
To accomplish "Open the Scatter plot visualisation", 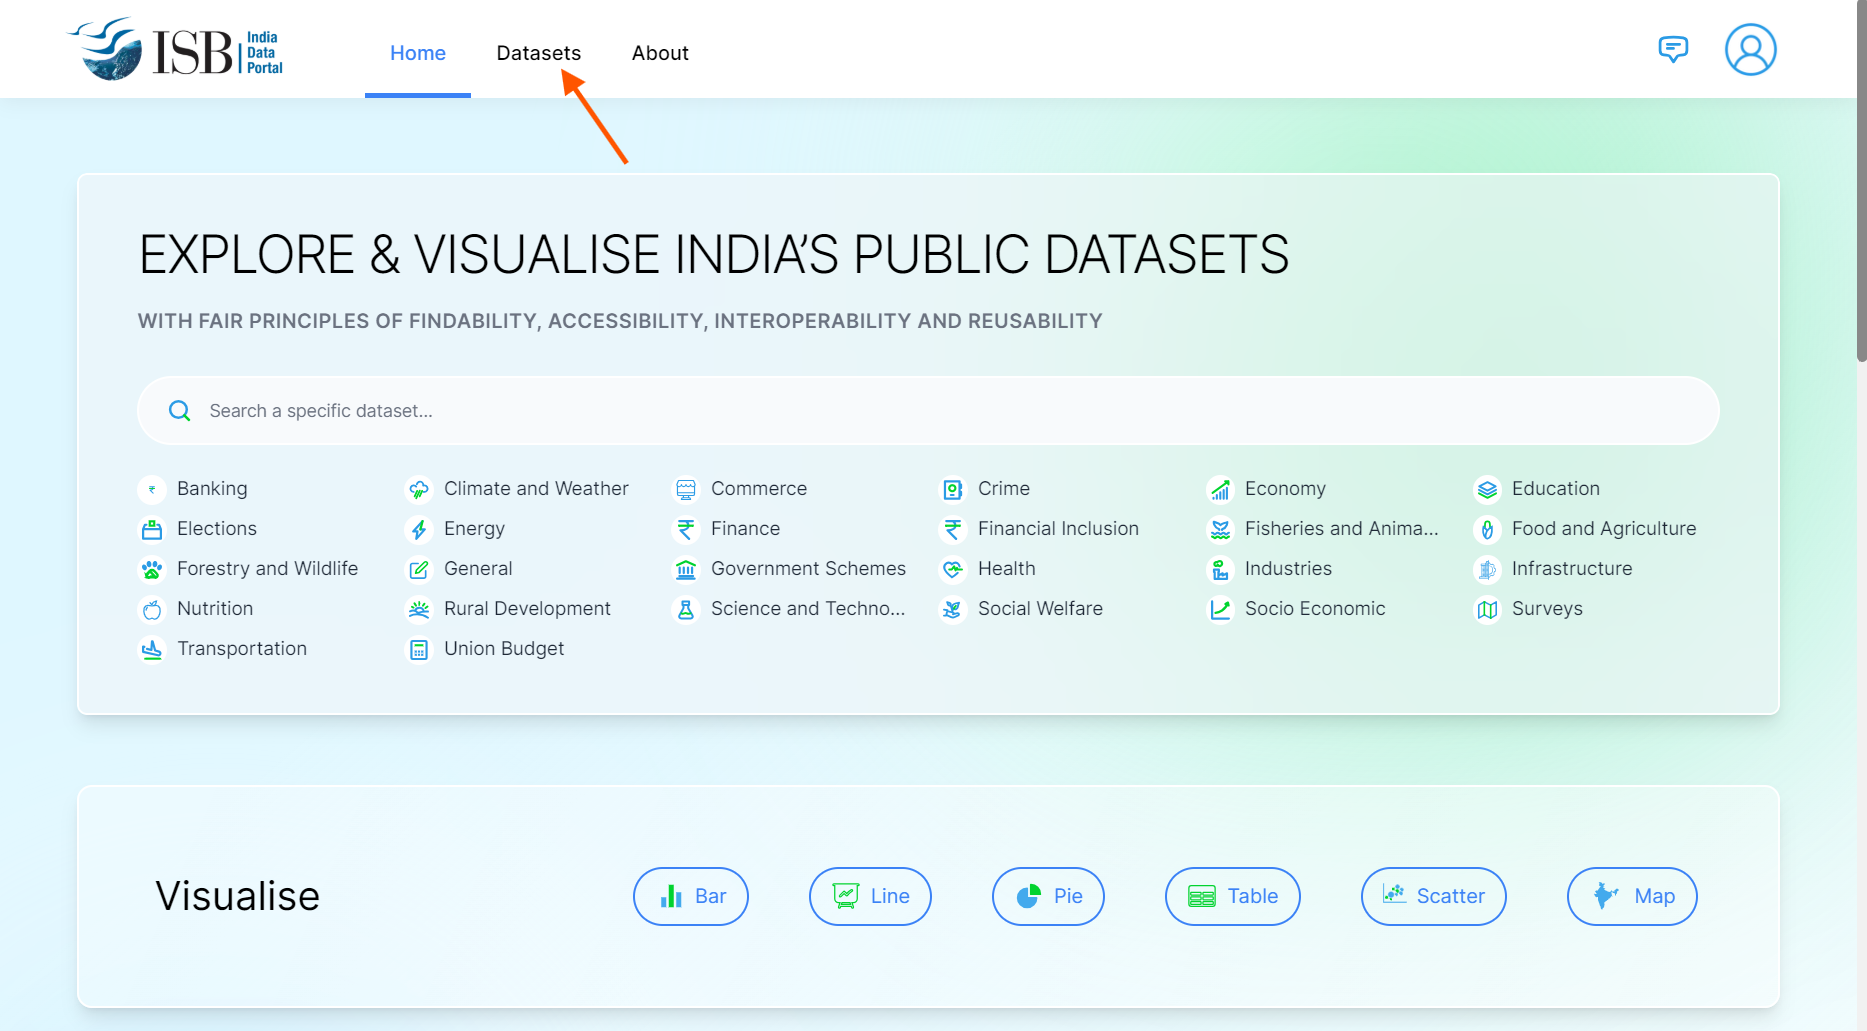I will coord(1433,896).
